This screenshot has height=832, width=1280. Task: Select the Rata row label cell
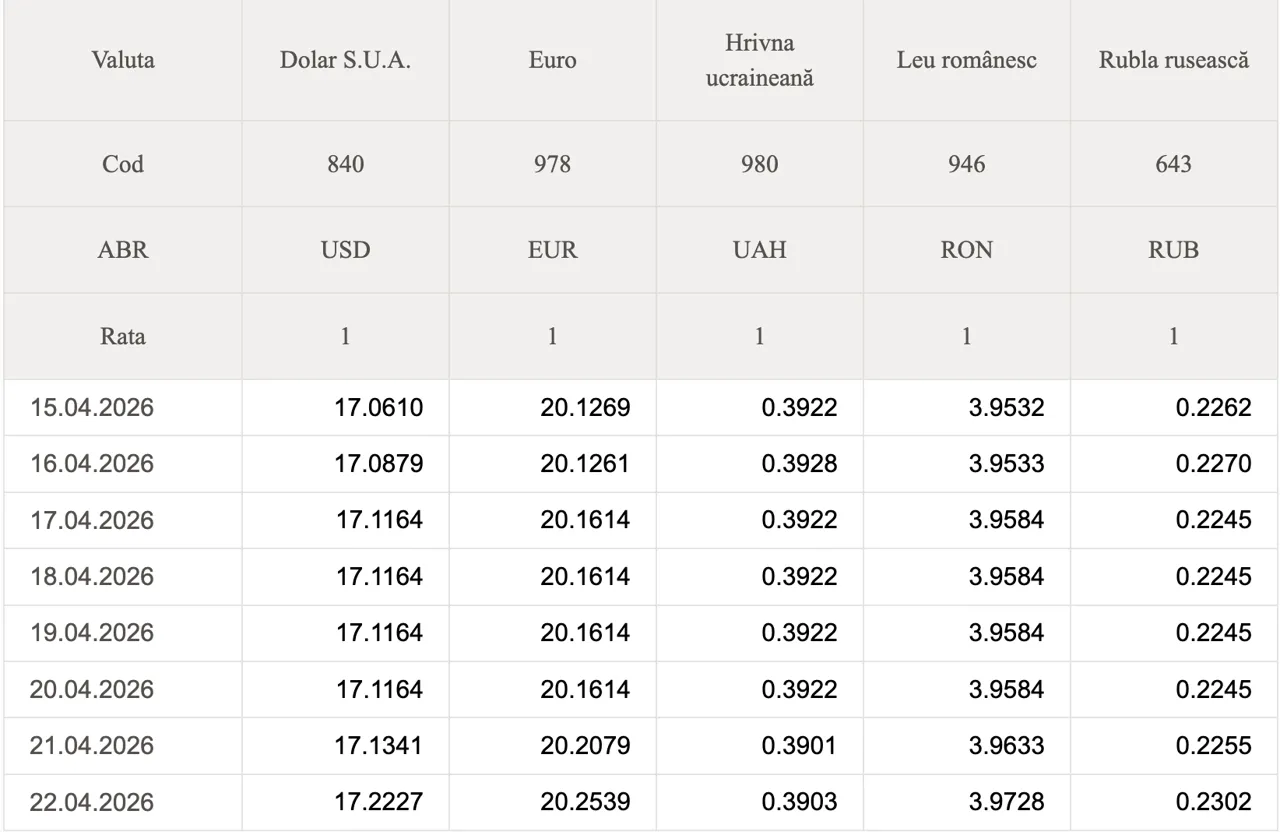pos(123,337)
